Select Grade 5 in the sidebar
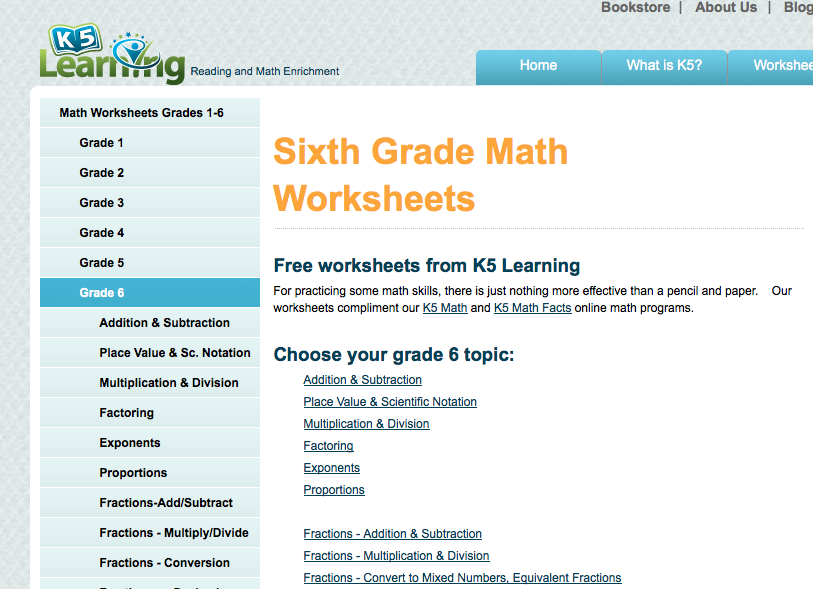 [x=150, y=263]
